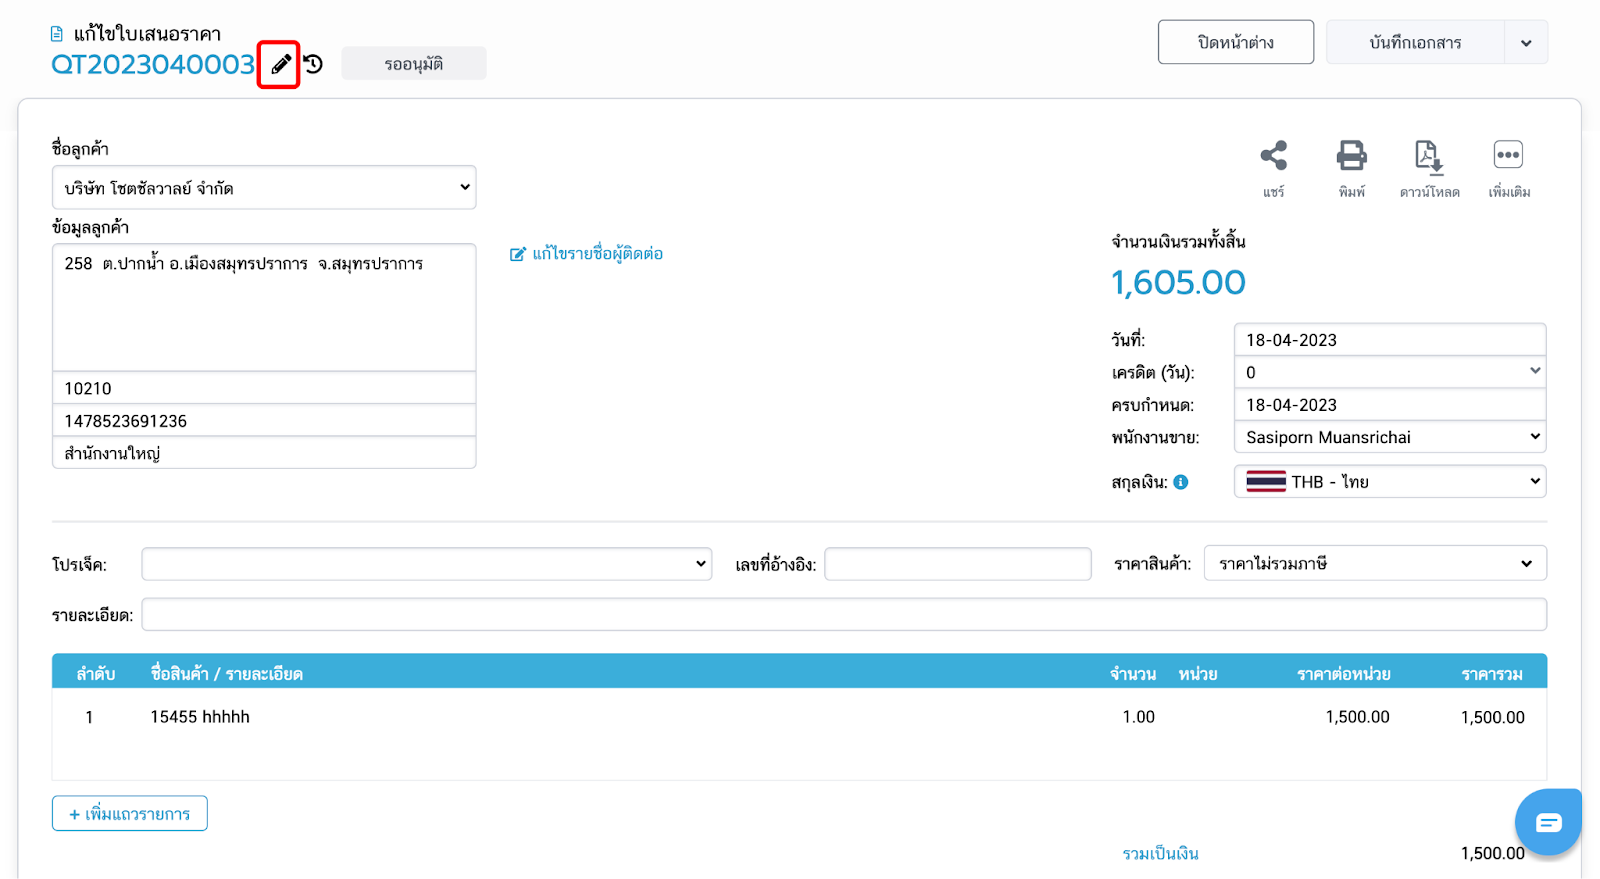The width and height of the screenshot is (1600, 879).
Task: Open the THB currency selector
Action: pyautogui.click(x=1389, y=482)
